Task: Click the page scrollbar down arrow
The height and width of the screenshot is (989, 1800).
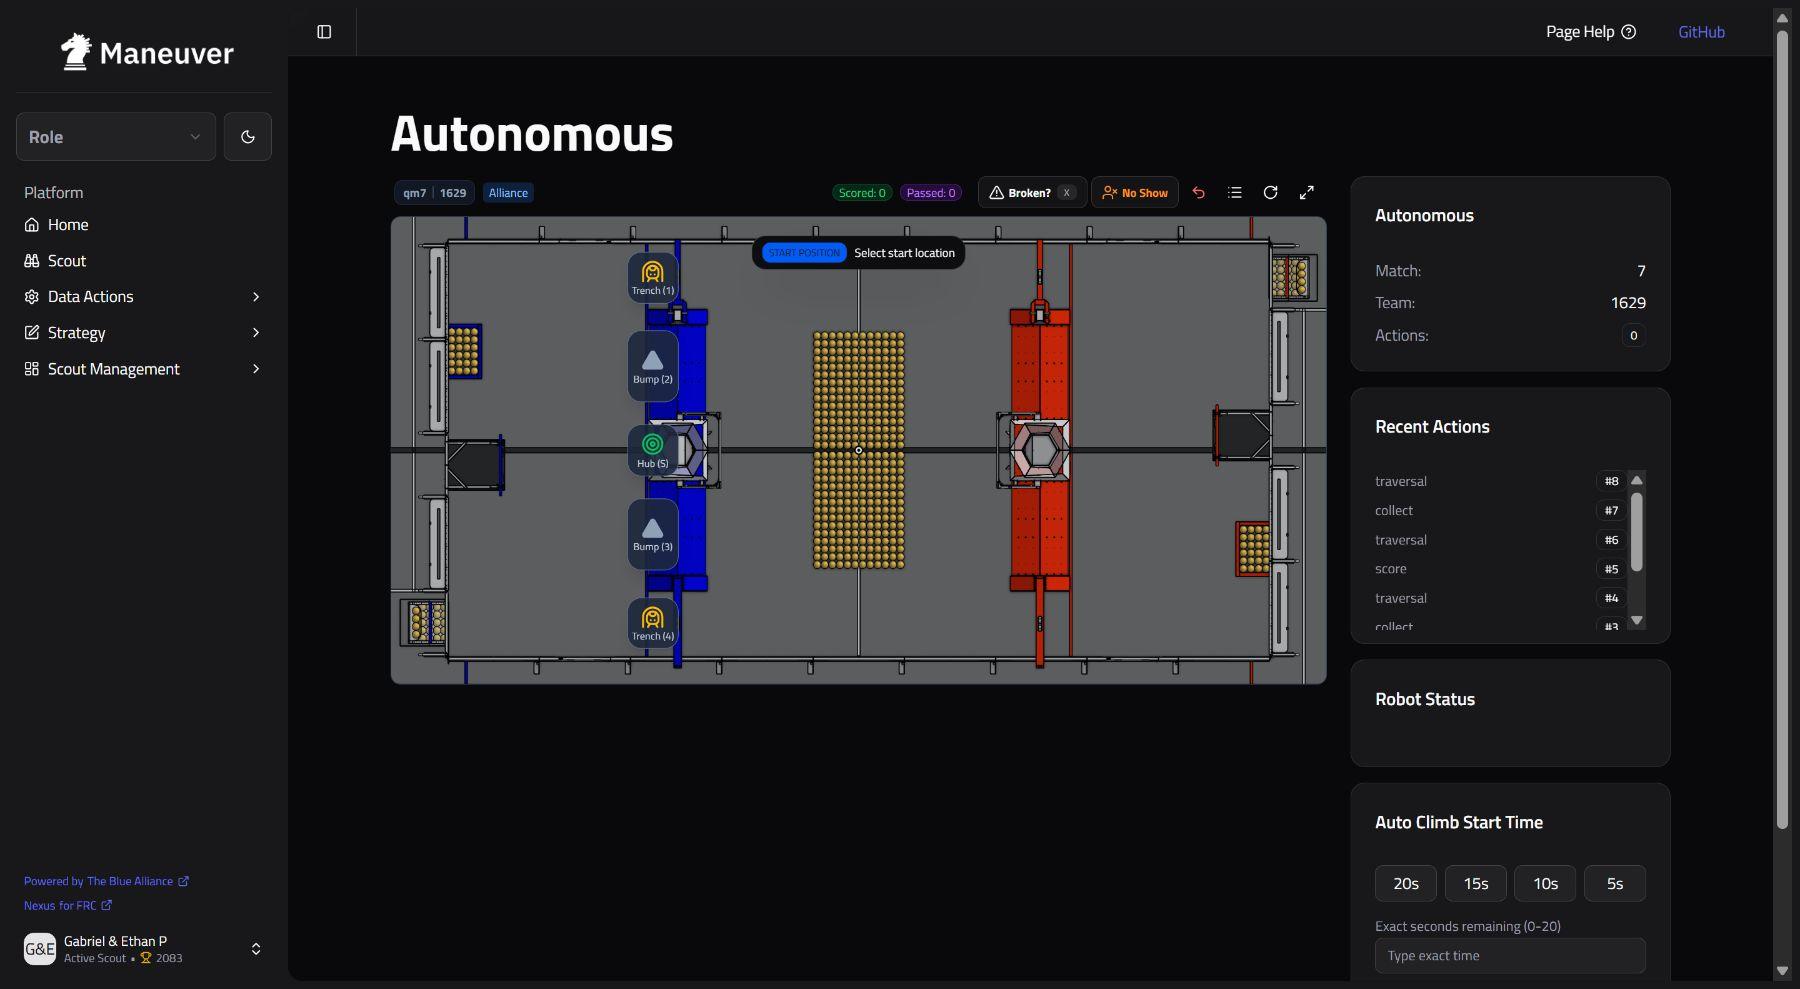Action: tap(1782, 971)
